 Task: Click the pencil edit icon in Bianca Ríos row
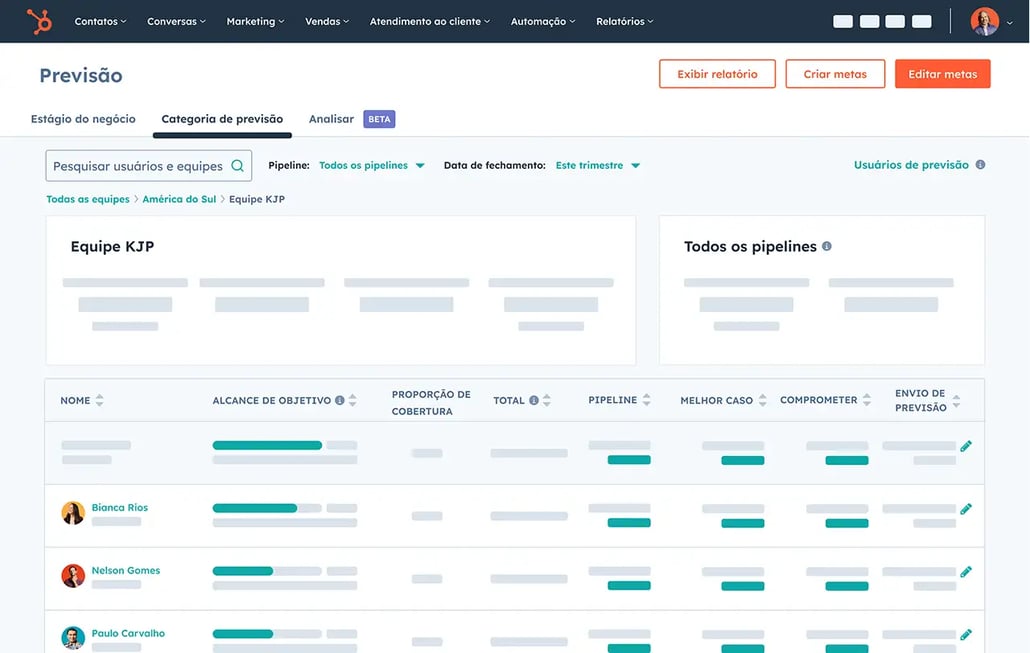pyautogui.click(x=966, y=509)
